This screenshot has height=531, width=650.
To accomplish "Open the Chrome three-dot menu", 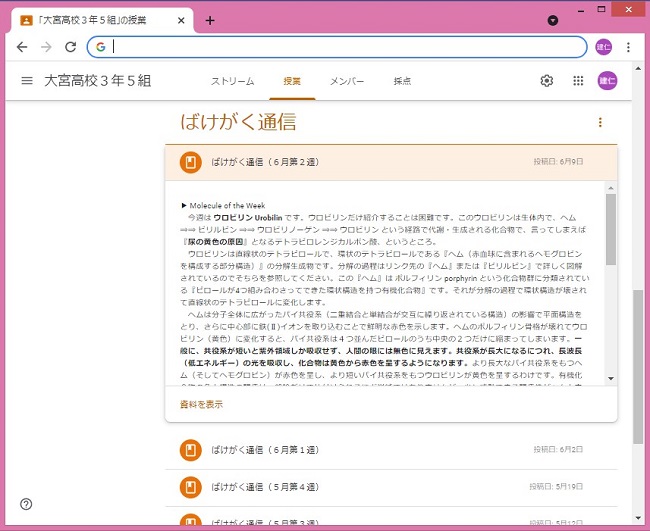I will 629,47.
